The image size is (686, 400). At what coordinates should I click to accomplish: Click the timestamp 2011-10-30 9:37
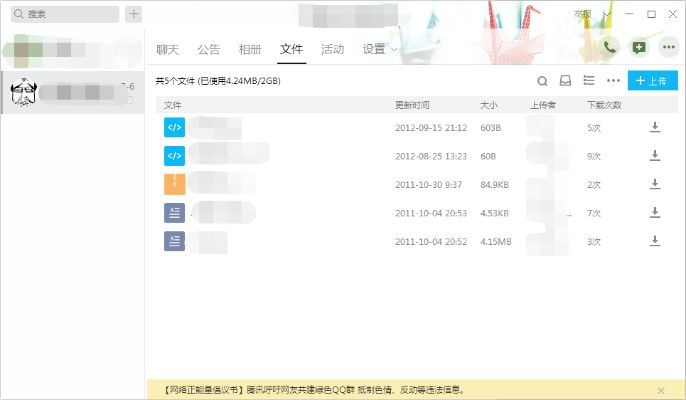tap(428, 185)
